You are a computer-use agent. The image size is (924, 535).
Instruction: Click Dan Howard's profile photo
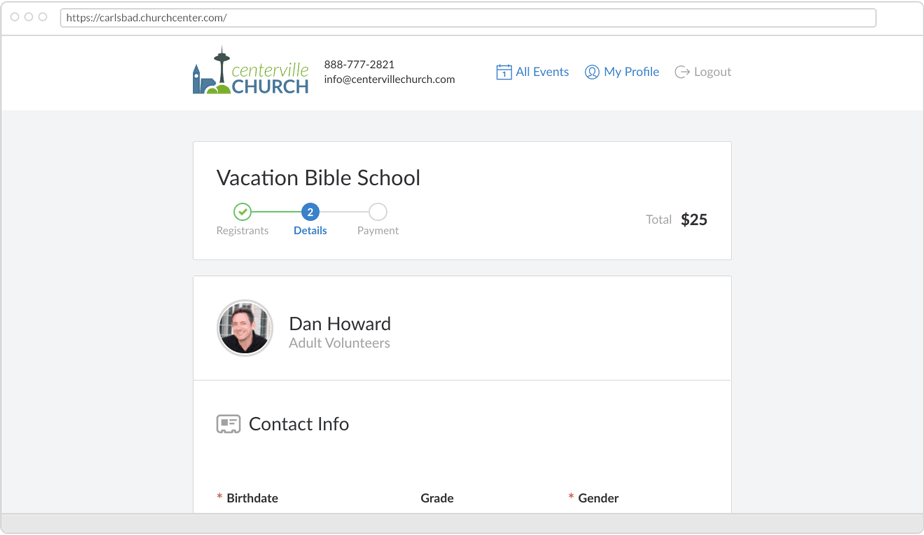coord(245,328)
